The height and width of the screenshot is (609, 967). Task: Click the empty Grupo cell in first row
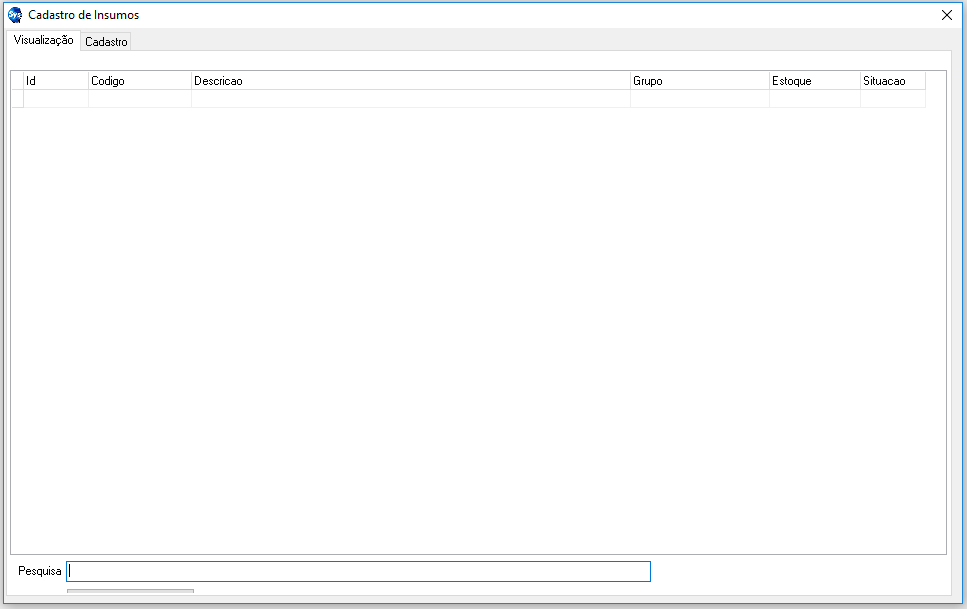699,99
